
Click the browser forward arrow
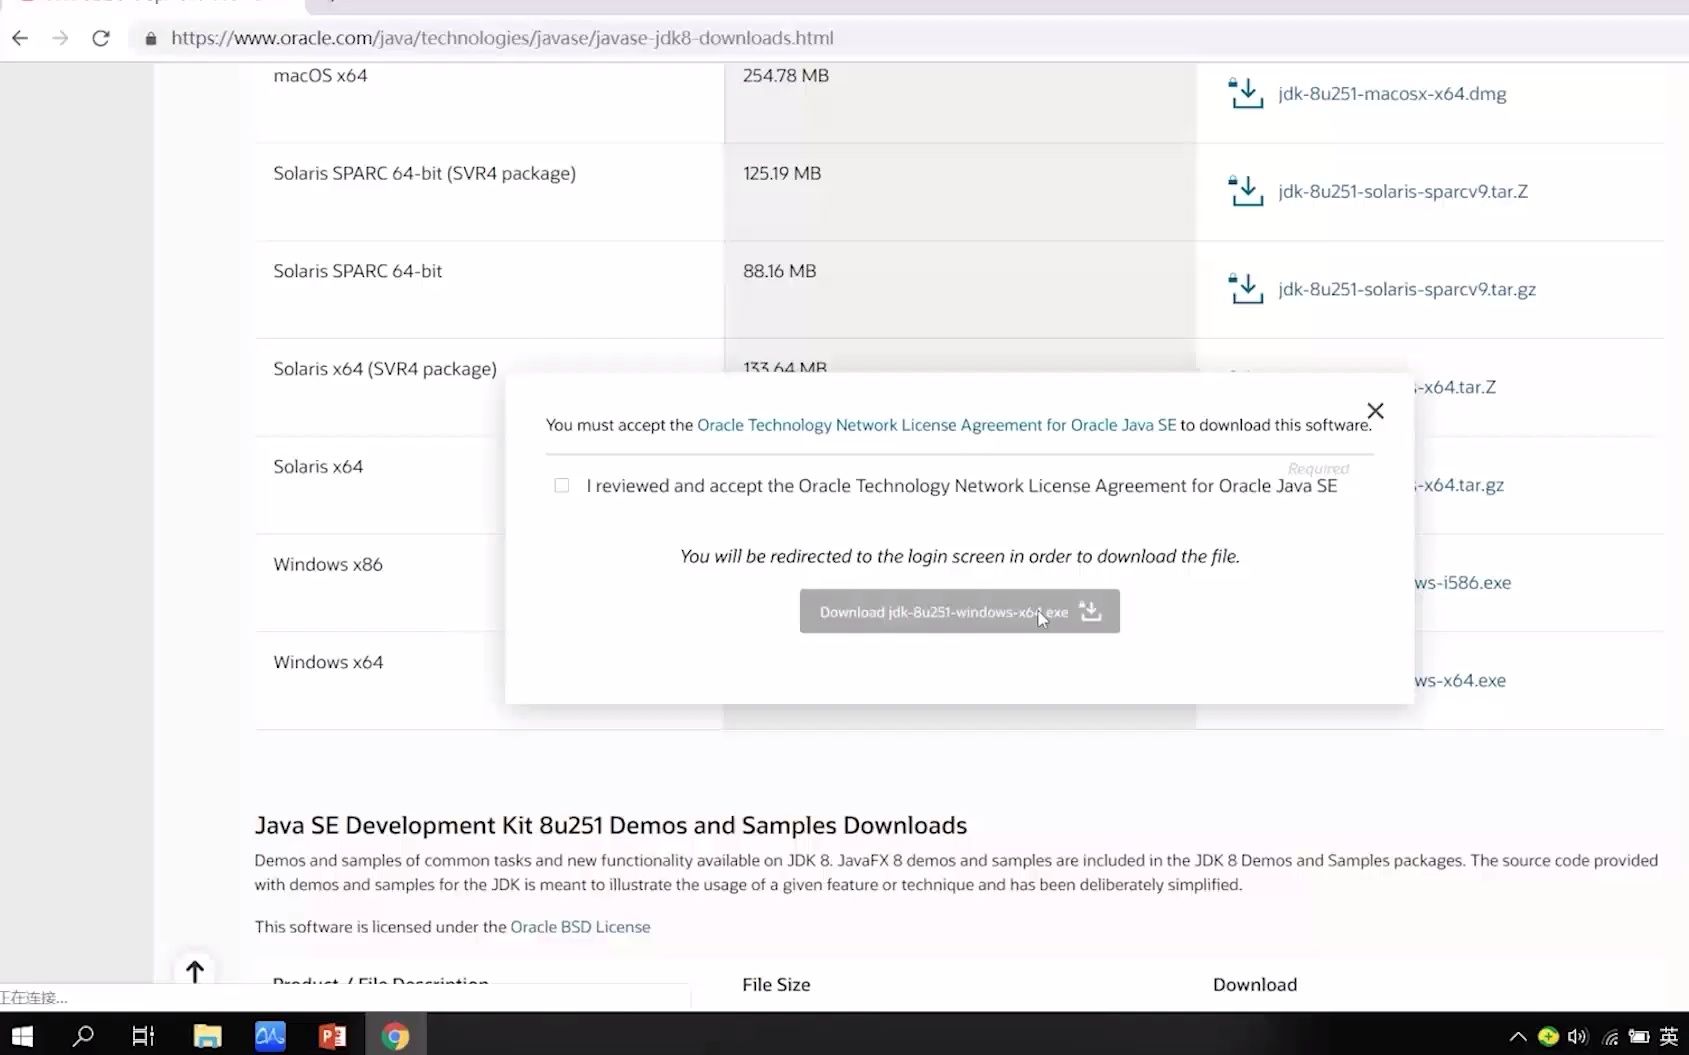coord(60,38)
